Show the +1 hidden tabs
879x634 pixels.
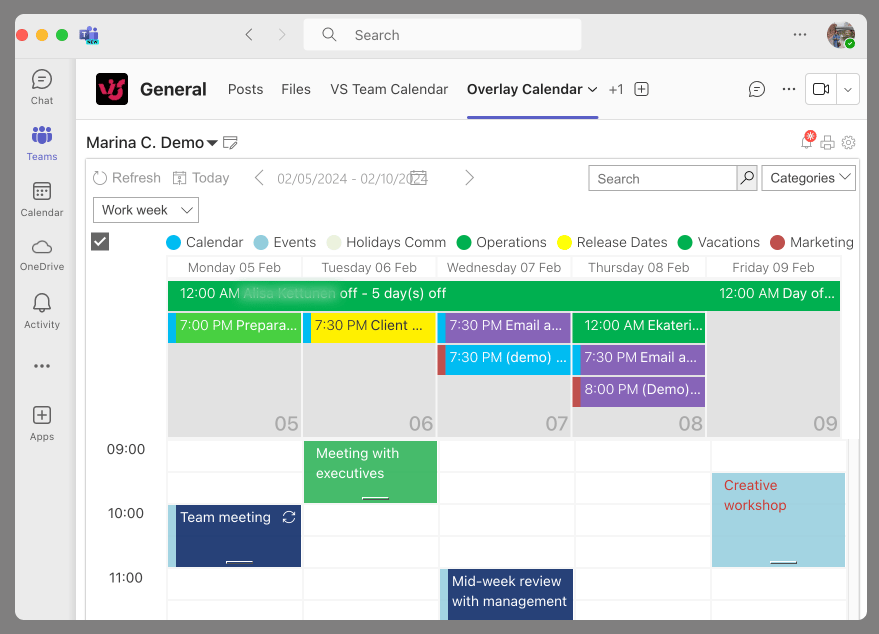pyautogui.click(x=616, y=90)
